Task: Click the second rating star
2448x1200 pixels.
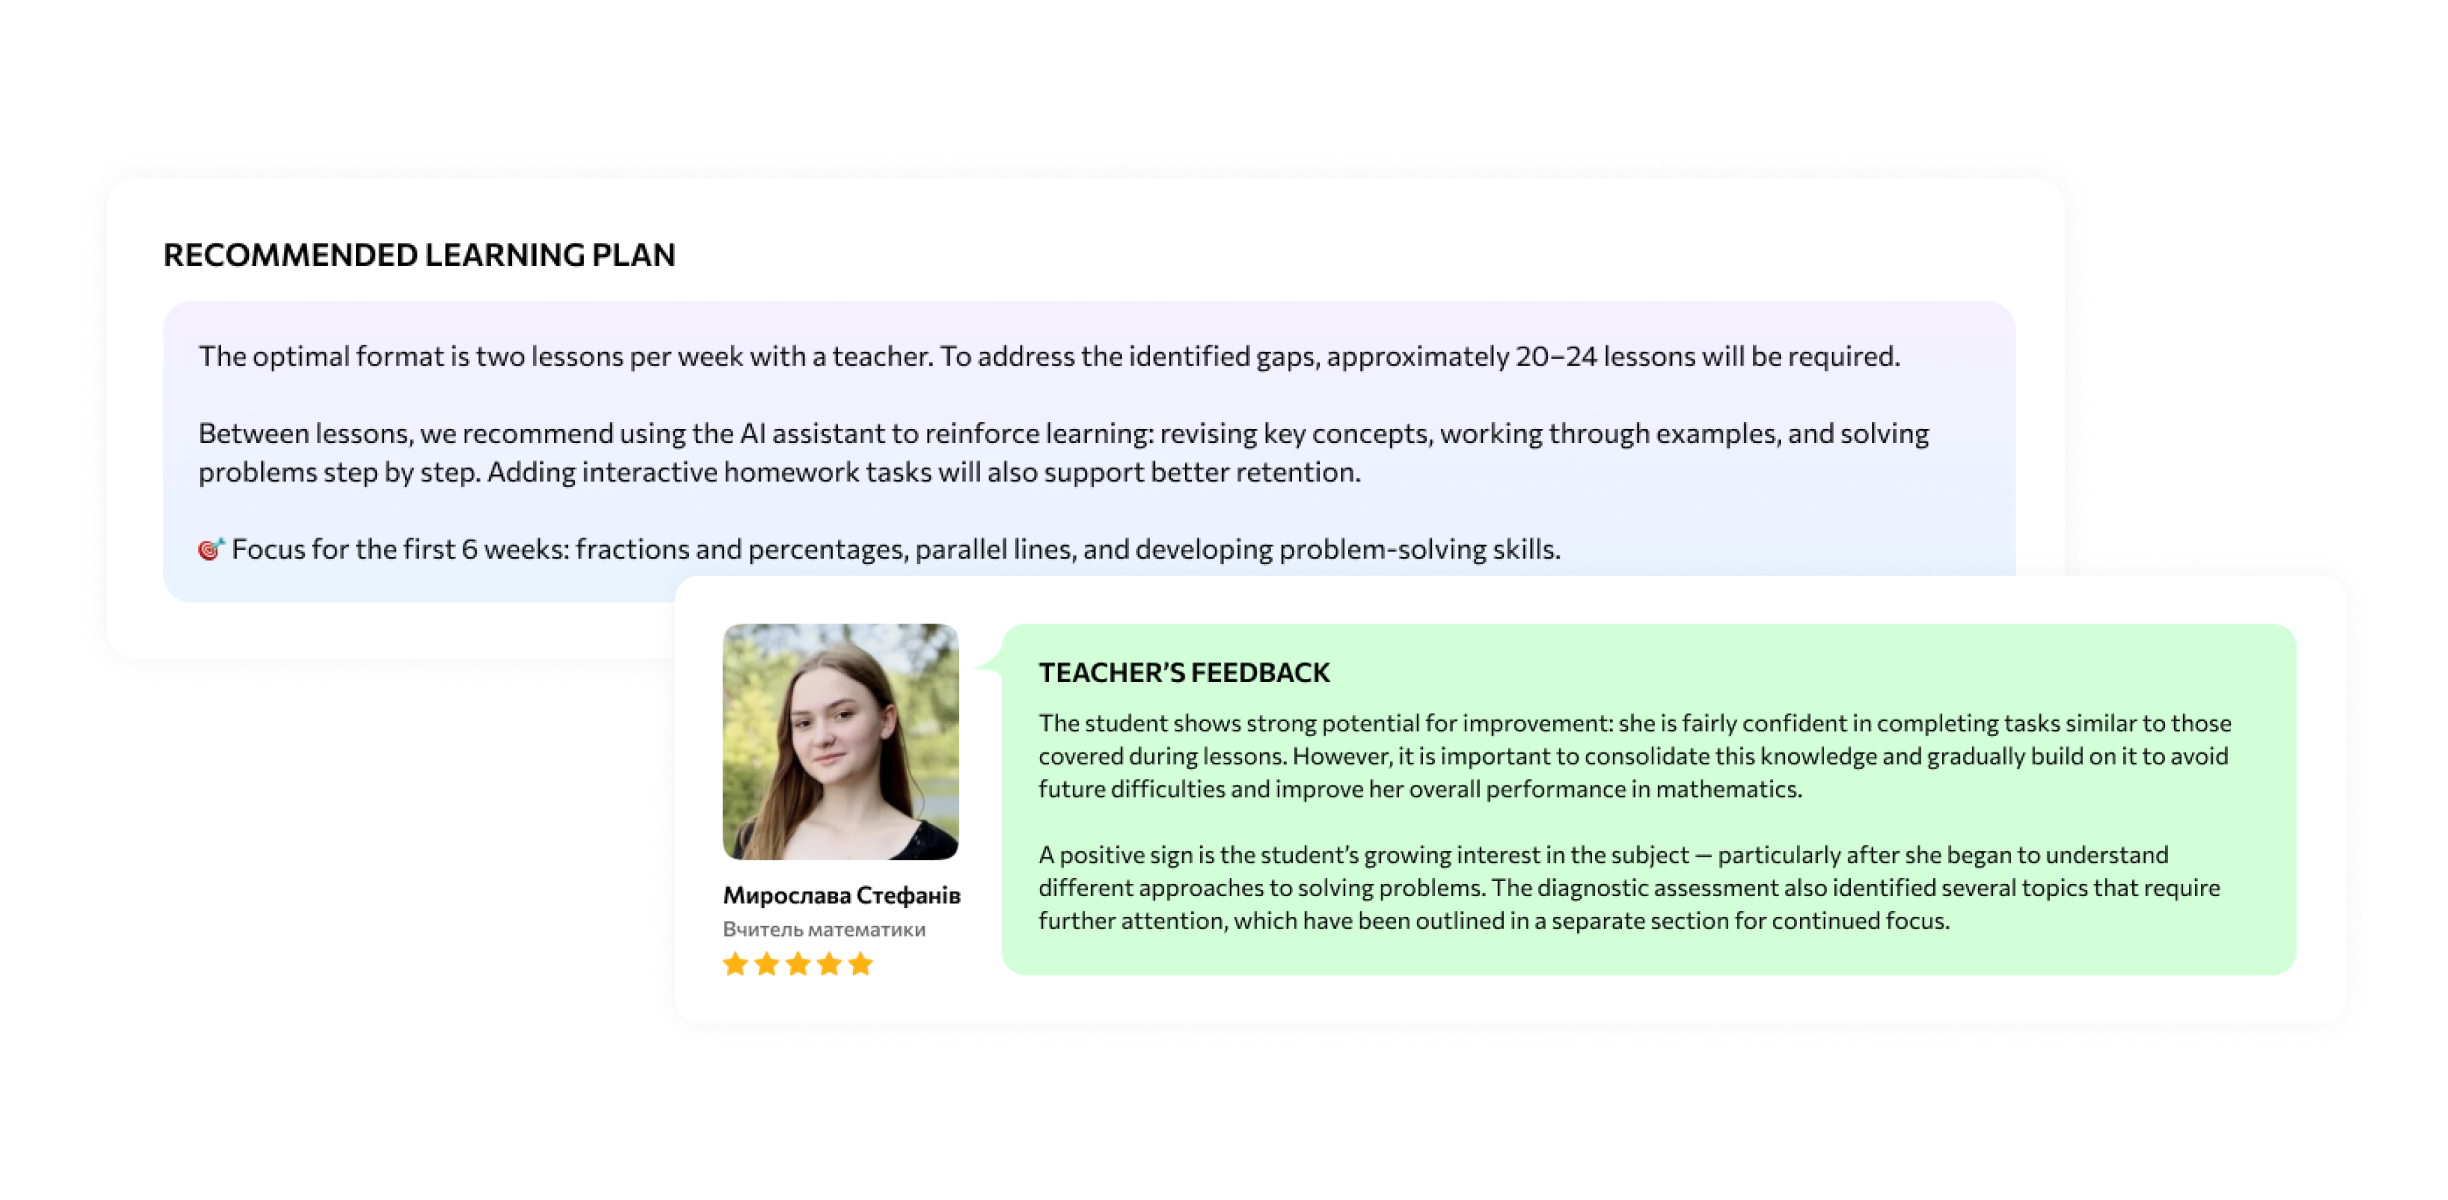Action: 767,964
